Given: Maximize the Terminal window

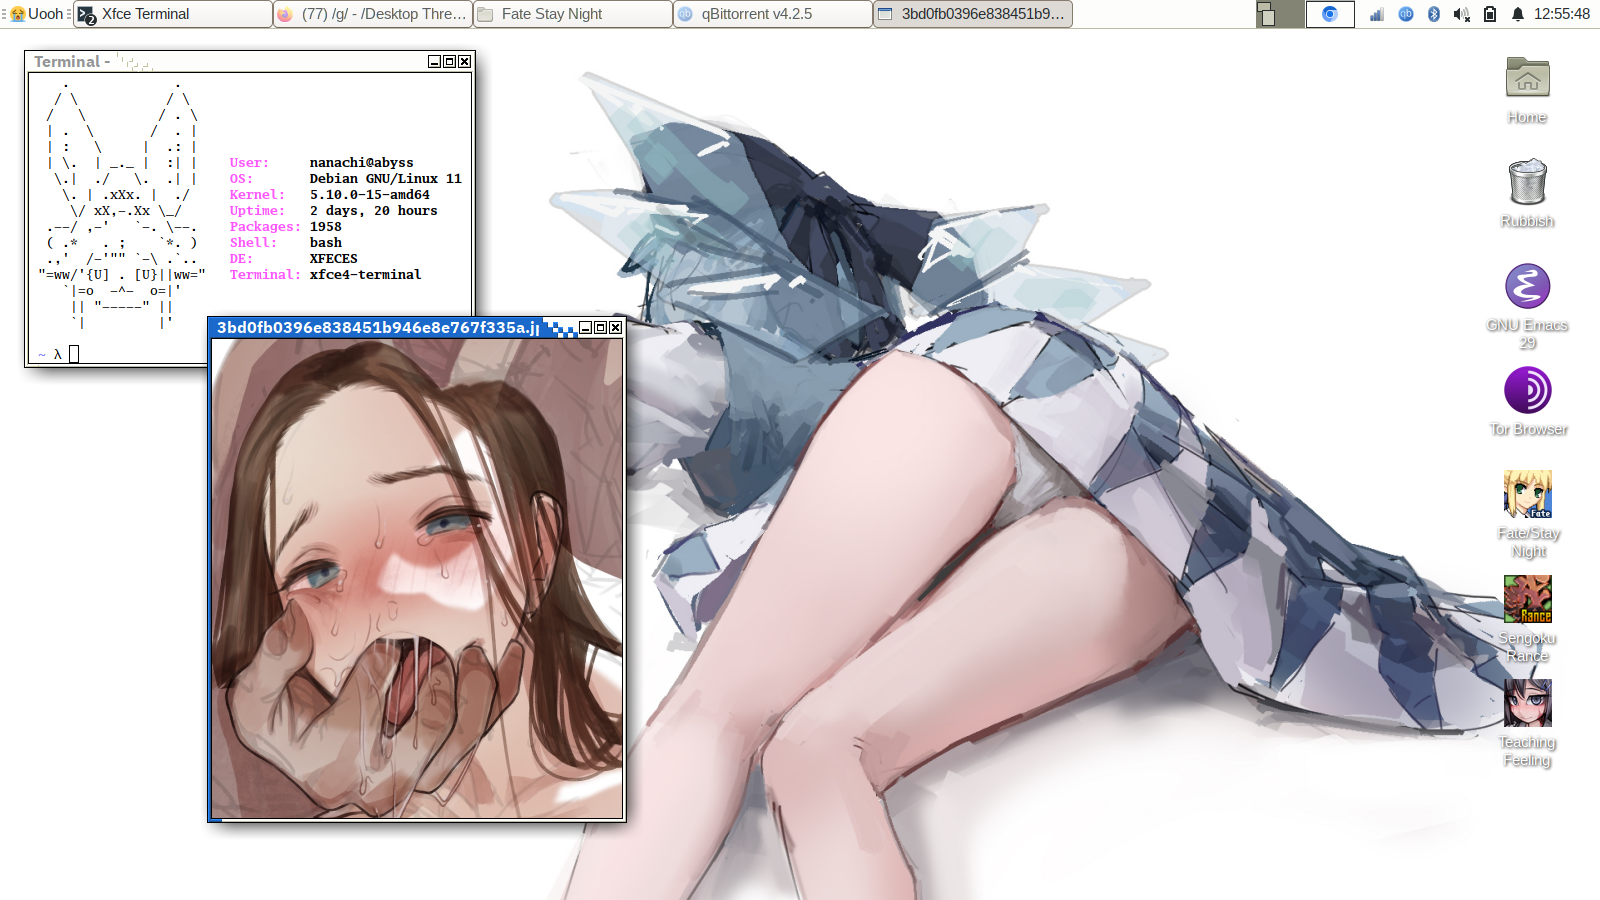Looking at the screenshot, I should pos(449,61).
